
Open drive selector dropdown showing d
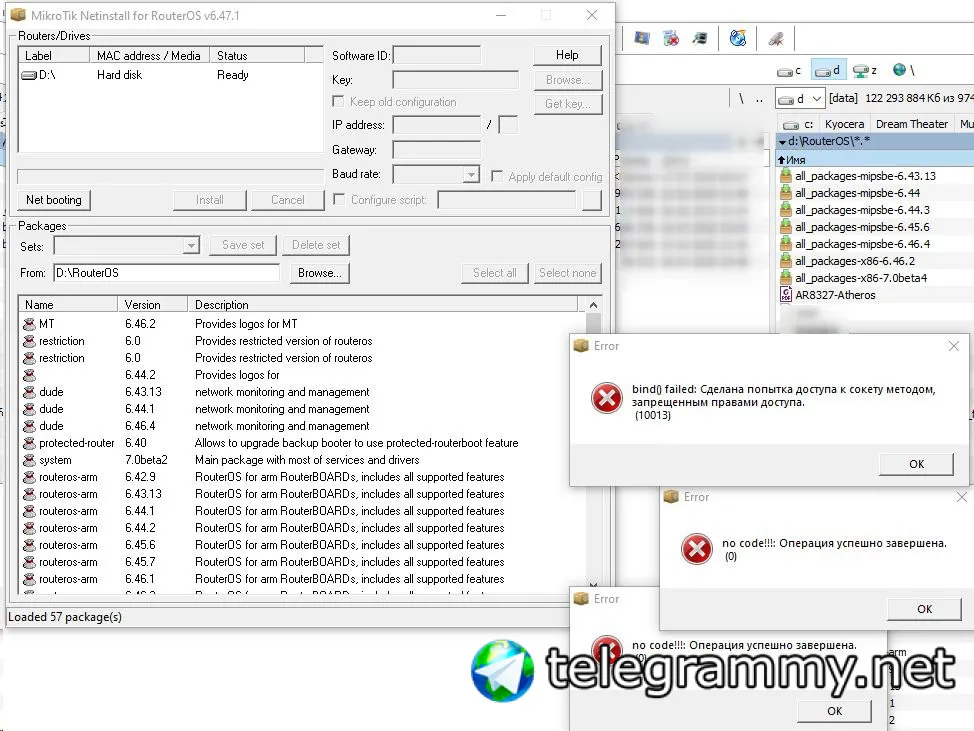800,98
